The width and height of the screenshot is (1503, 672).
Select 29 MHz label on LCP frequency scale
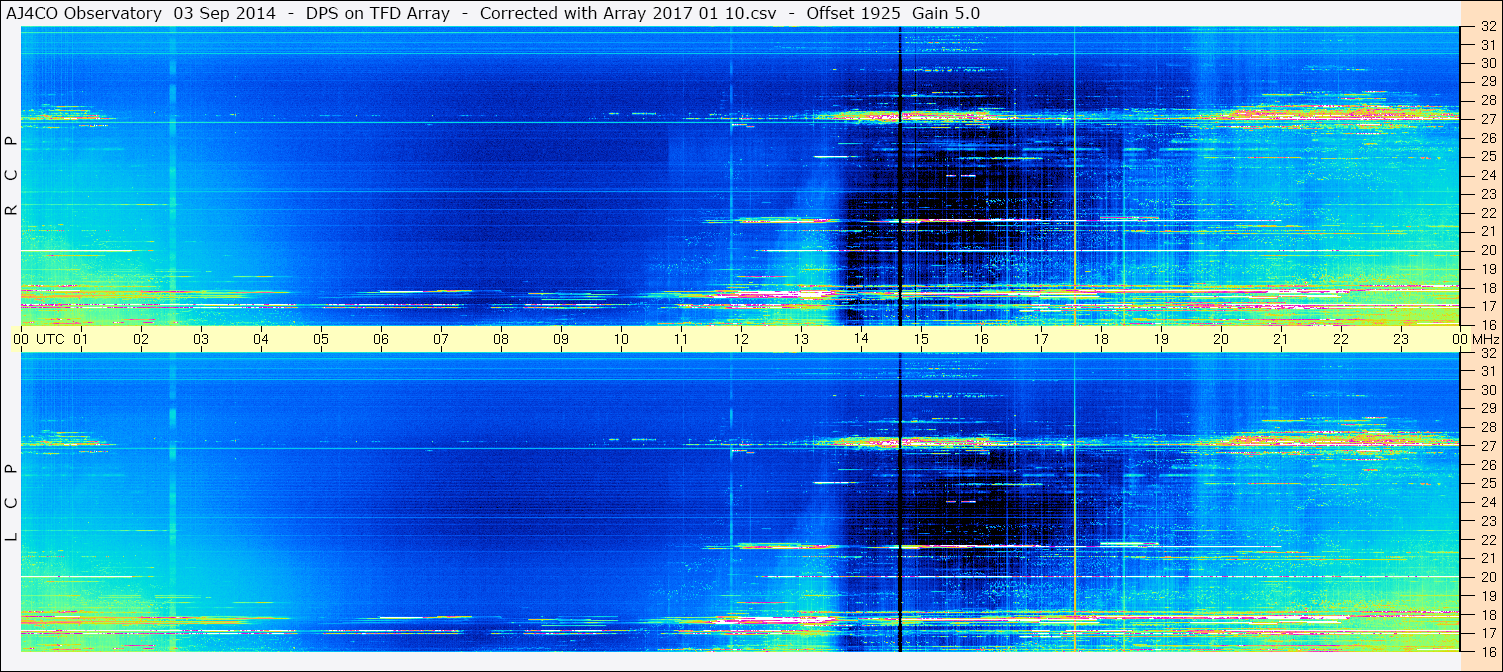click(x=1487, y=409)
